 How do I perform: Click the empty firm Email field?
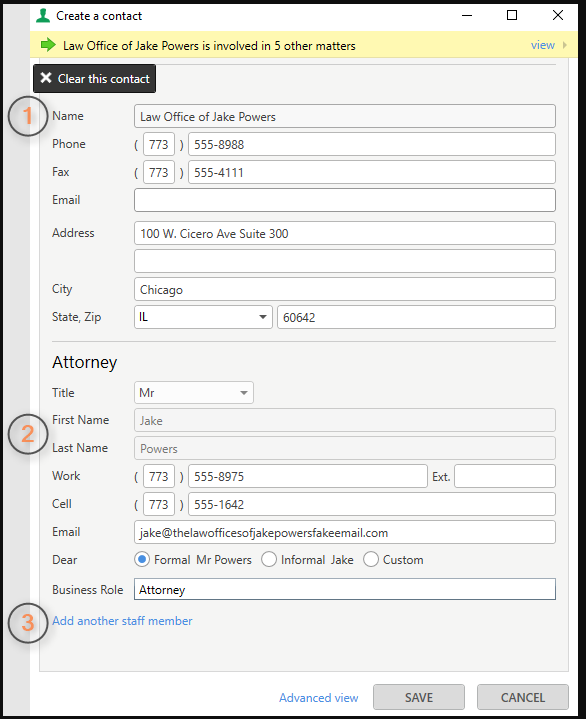(x=345, y=200)
